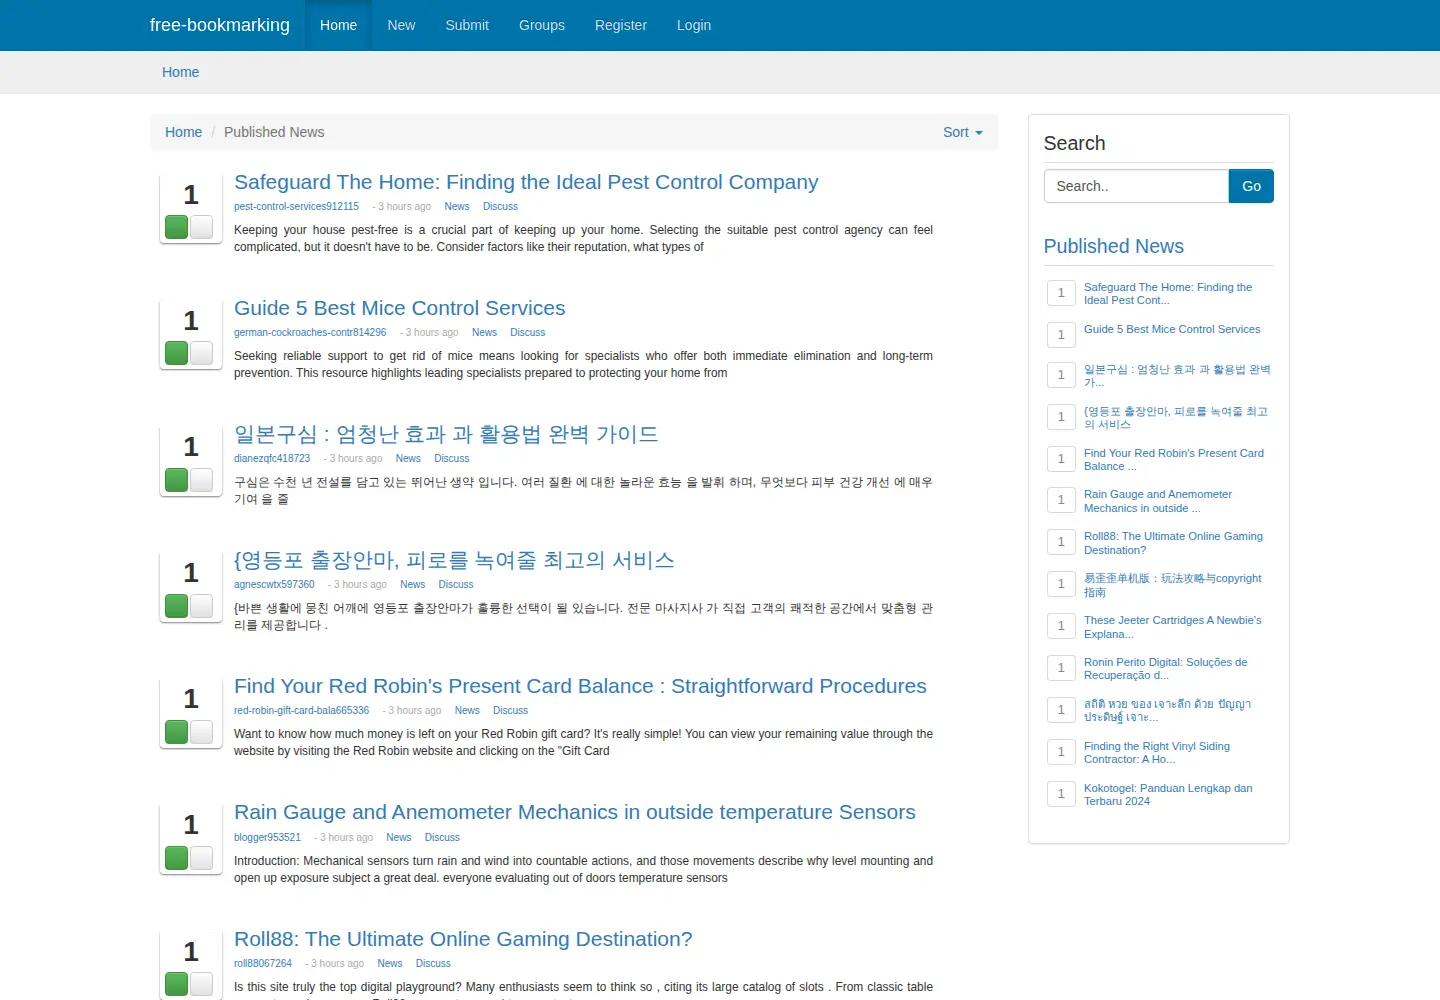
Task: Upvote Guide 5 Best Mice Control Services
Action: 177,353
